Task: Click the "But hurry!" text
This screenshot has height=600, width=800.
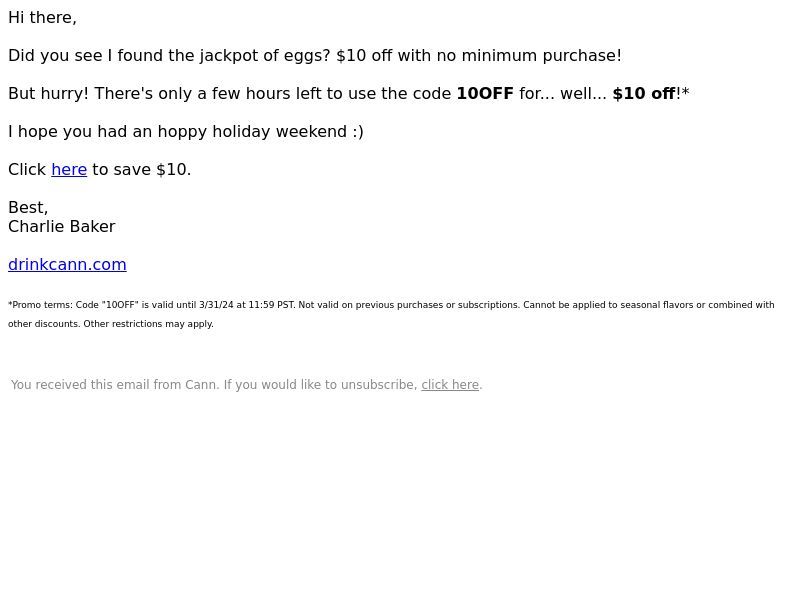Action: [48, 93]
